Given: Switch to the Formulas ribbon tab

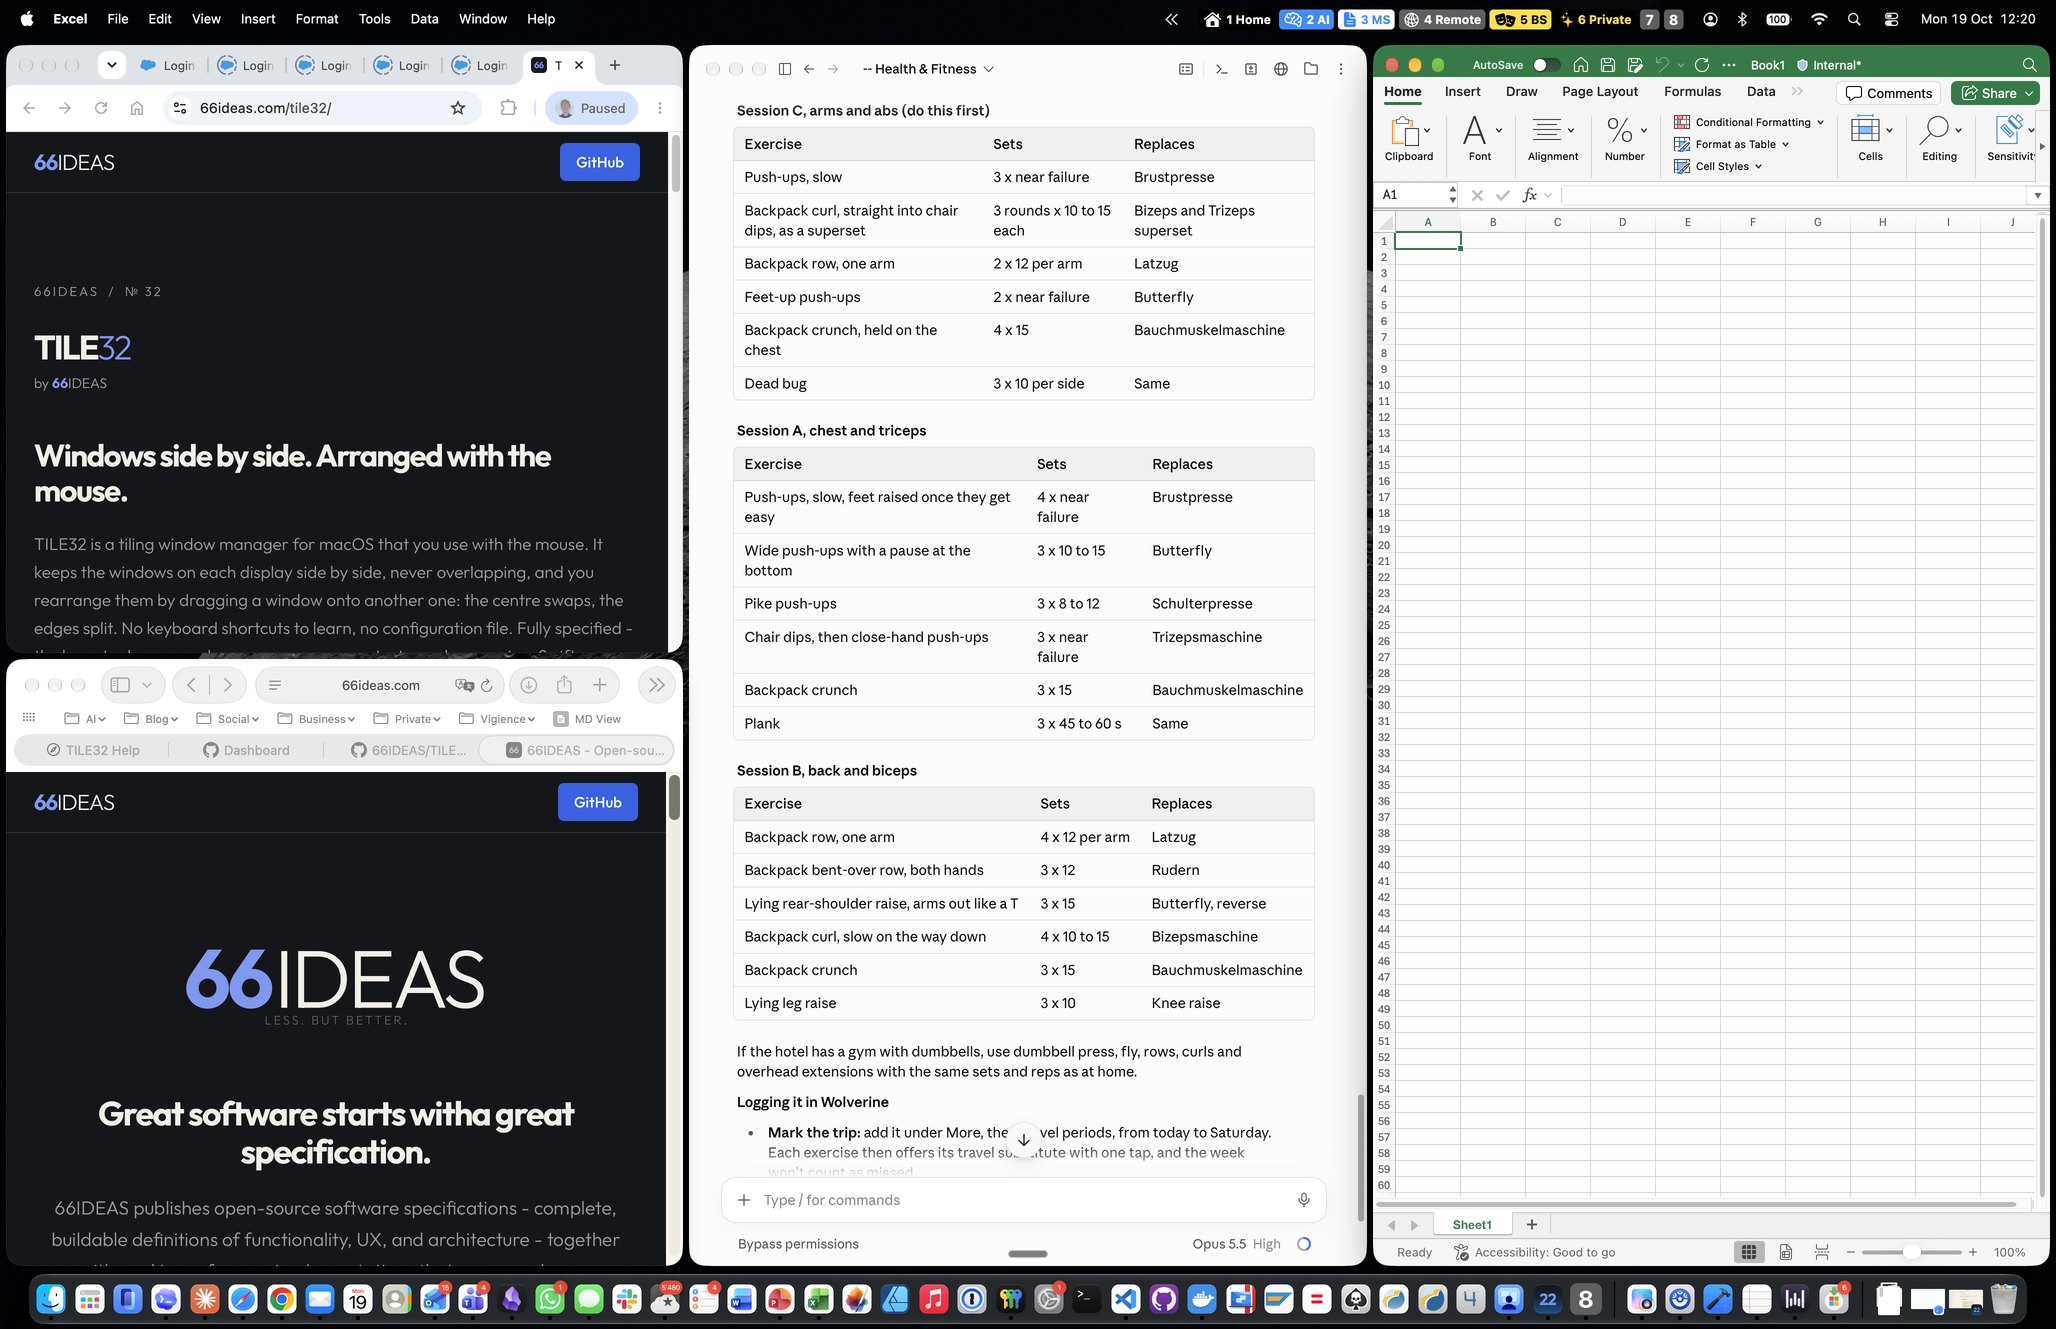Looking at the screenshot, I should [x=1692, y=91].
